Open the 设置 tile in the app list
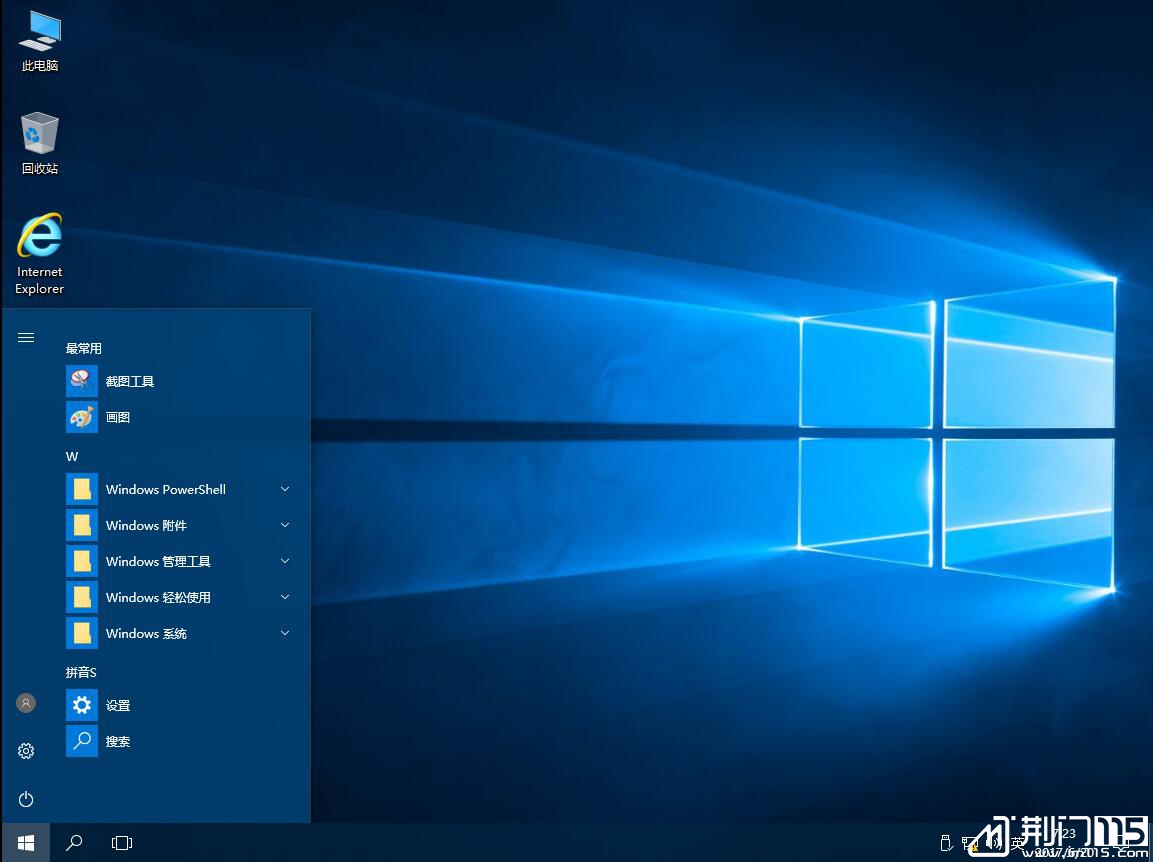Viewport: 1153px width, 862px height. pyautogui.click(x=118, y=705)
